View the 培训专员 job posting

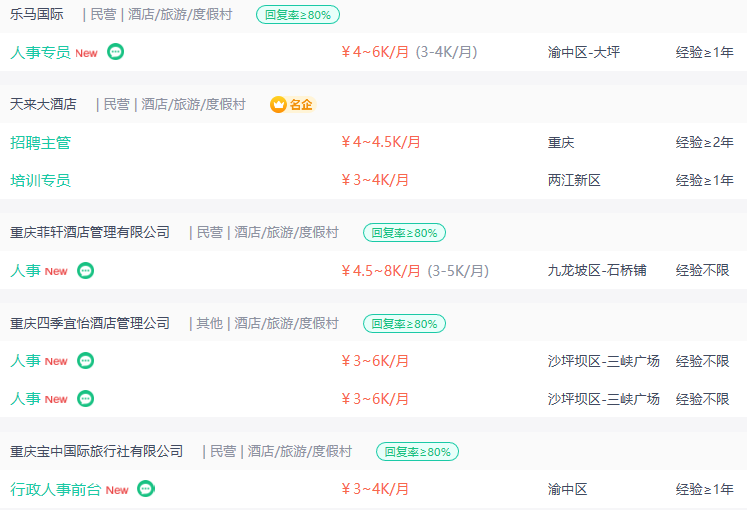click(40, 180)
